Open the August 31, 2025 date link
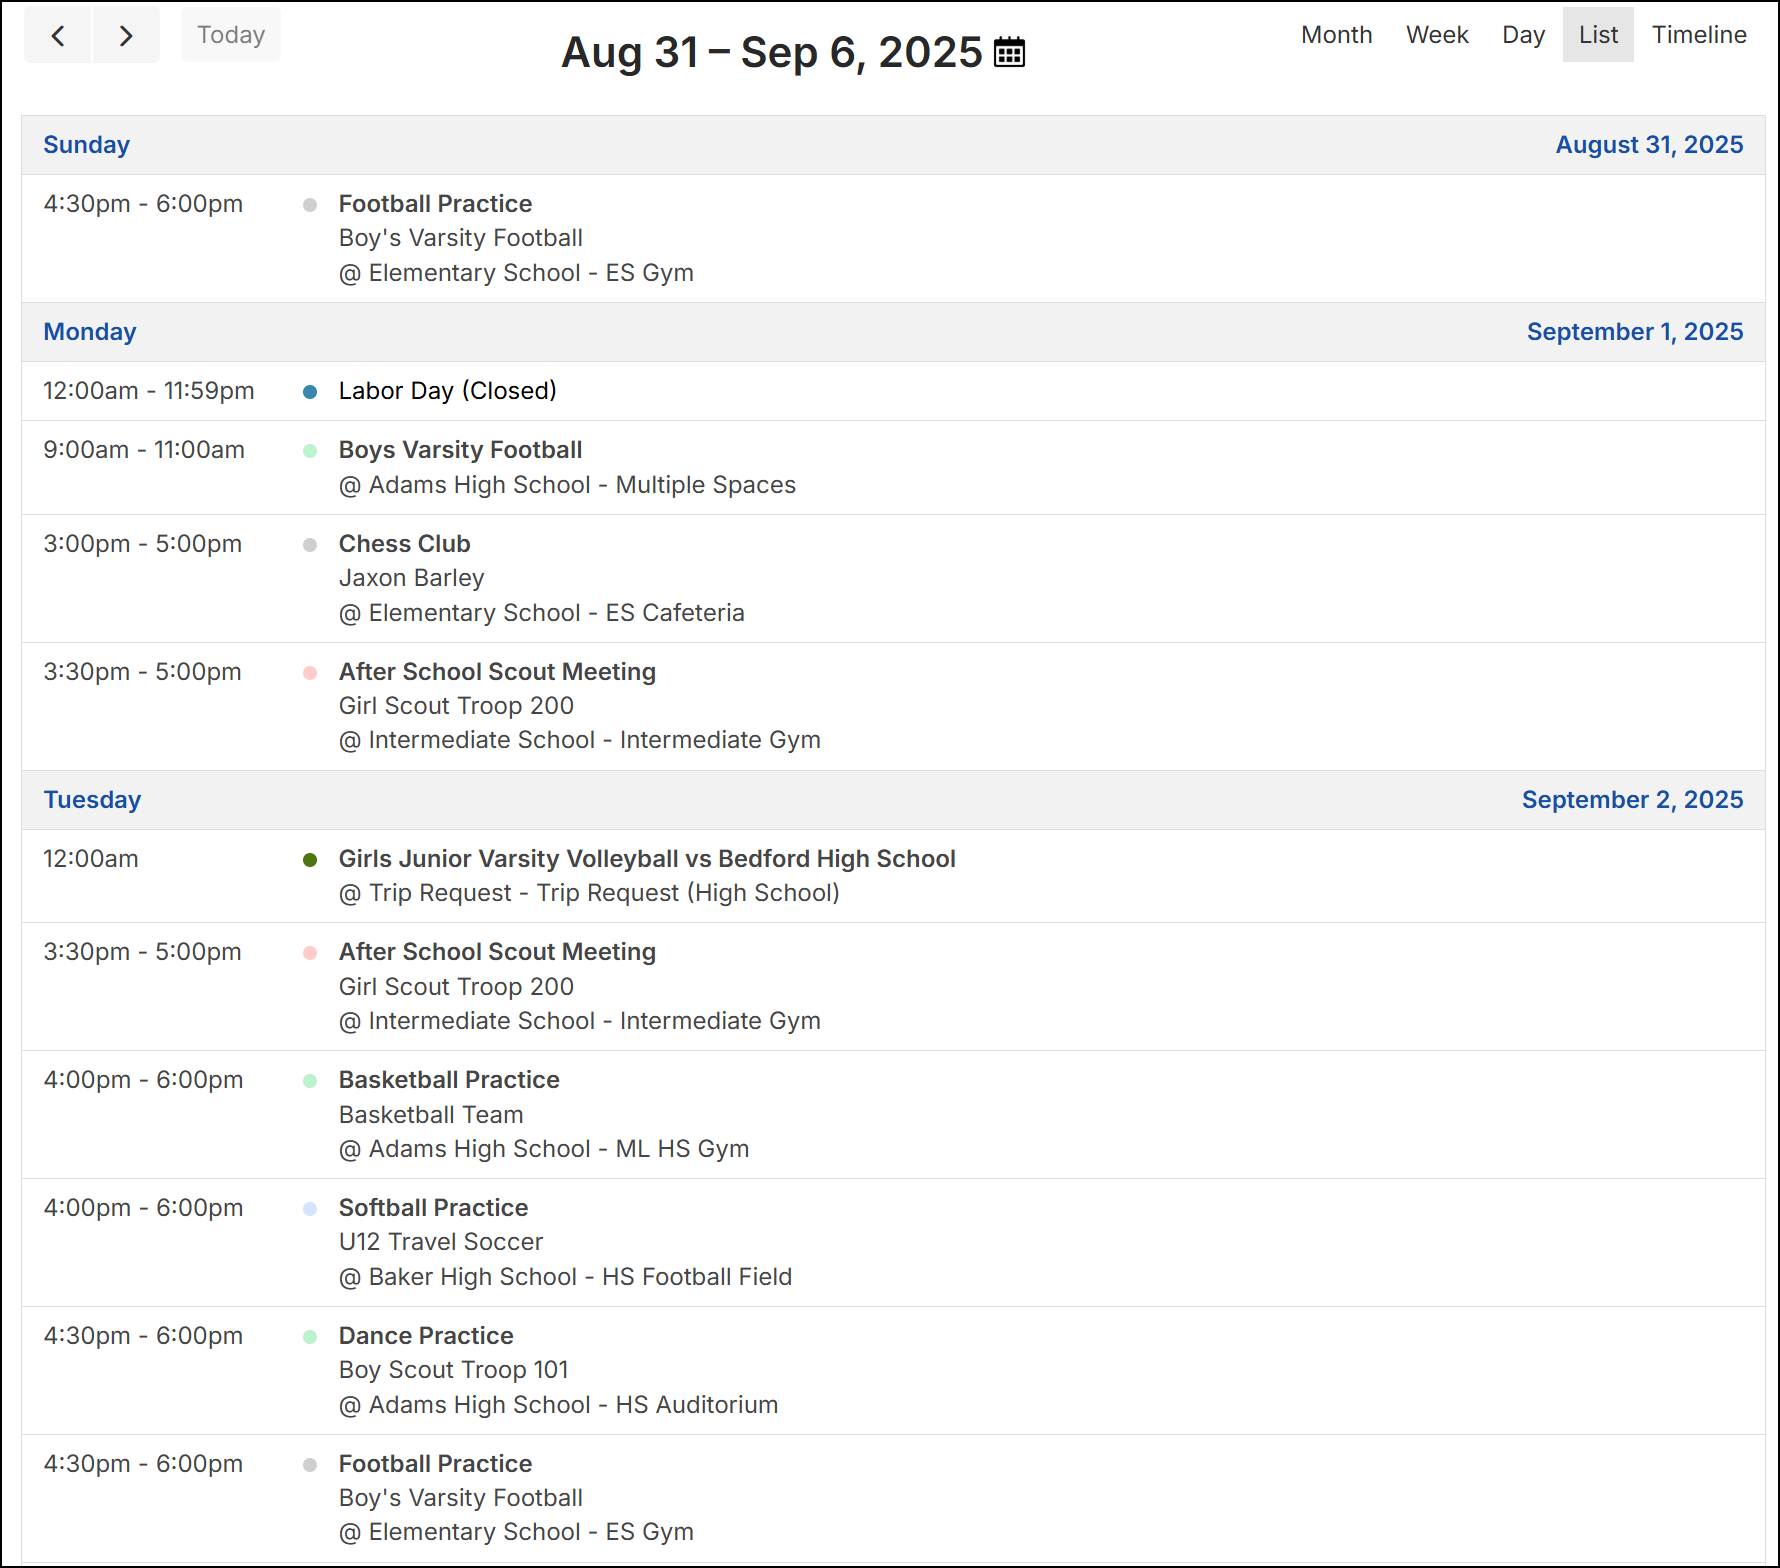The image size is (1780, 1568). pyautogui.click(x=1649, y=145)
